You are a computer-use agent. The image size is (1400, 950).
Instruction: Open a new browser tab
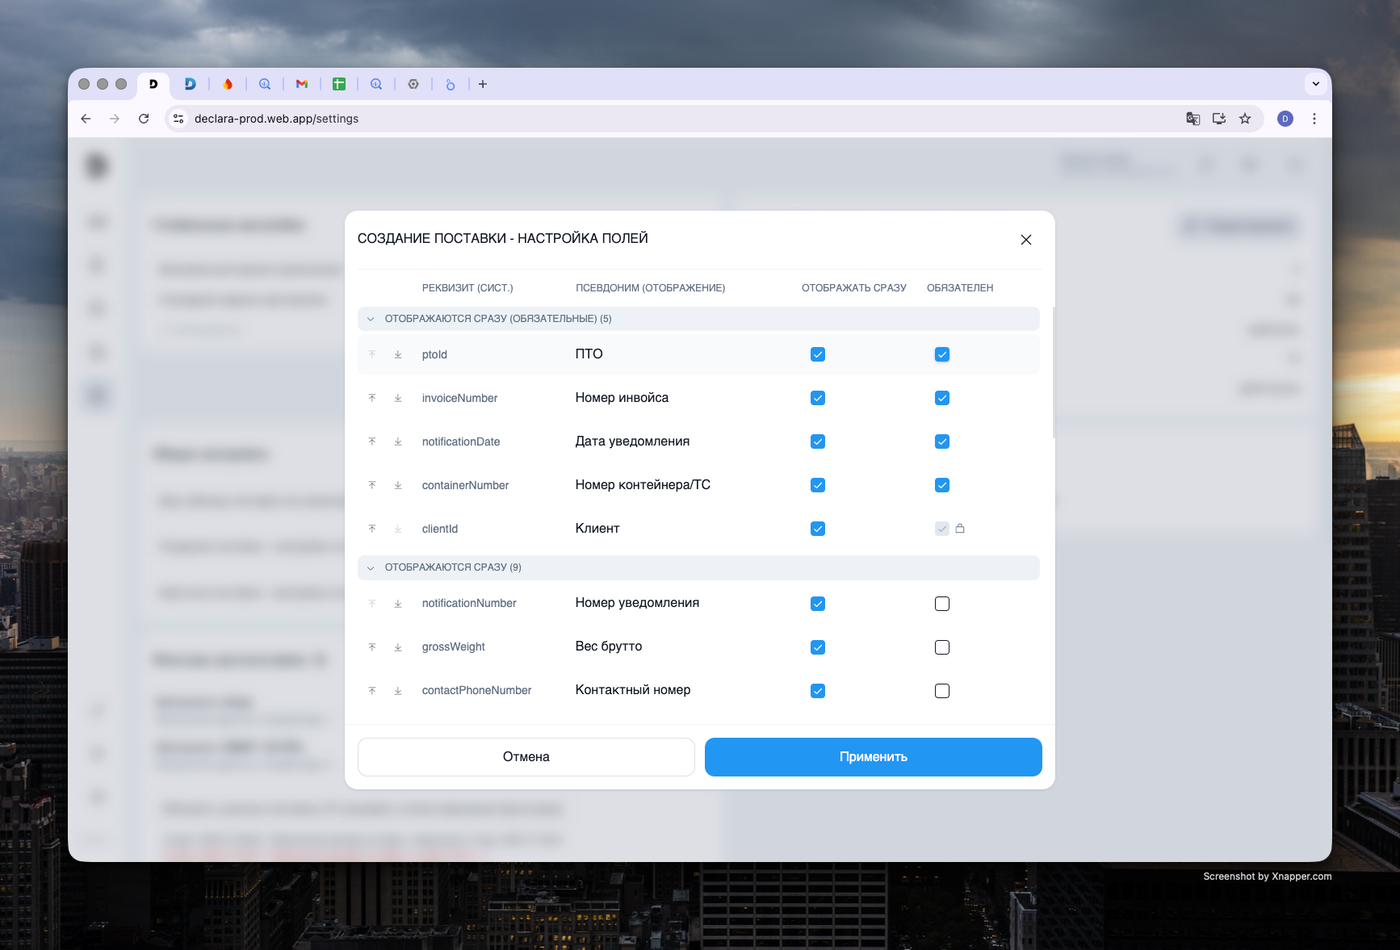point(483,84)
